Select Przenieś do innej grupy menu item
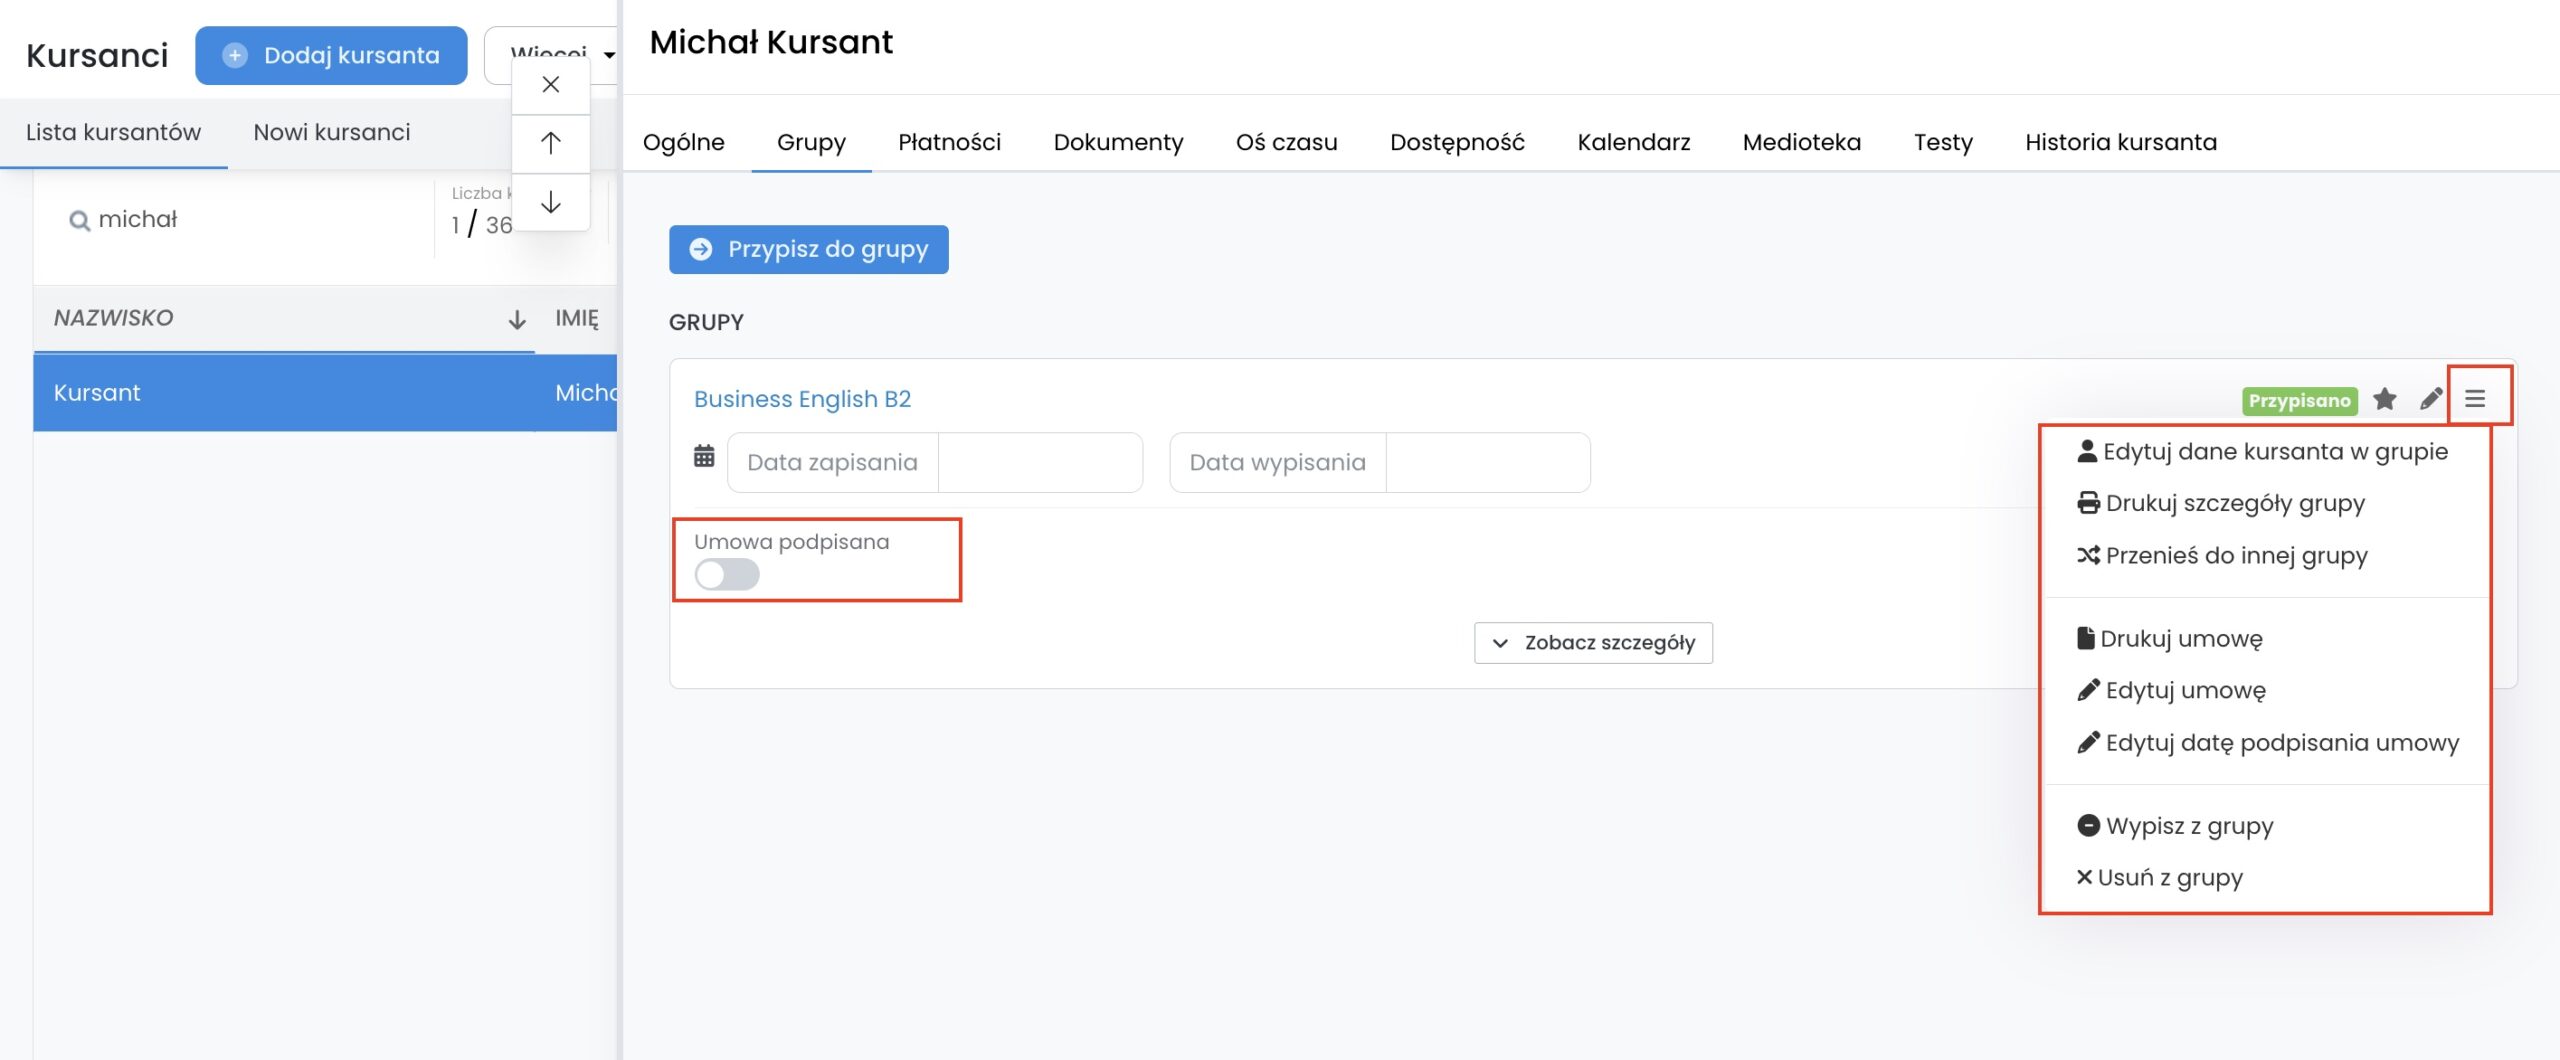 point(2235,555)
